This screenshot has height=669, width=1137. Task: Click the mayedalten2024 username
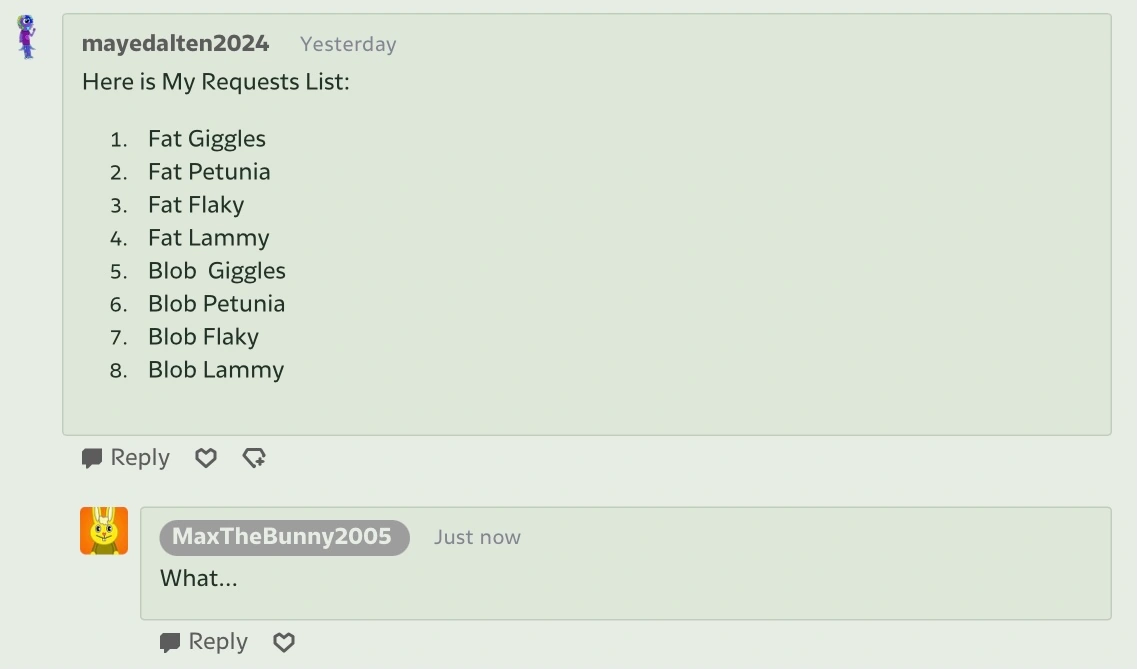(175, 44)
